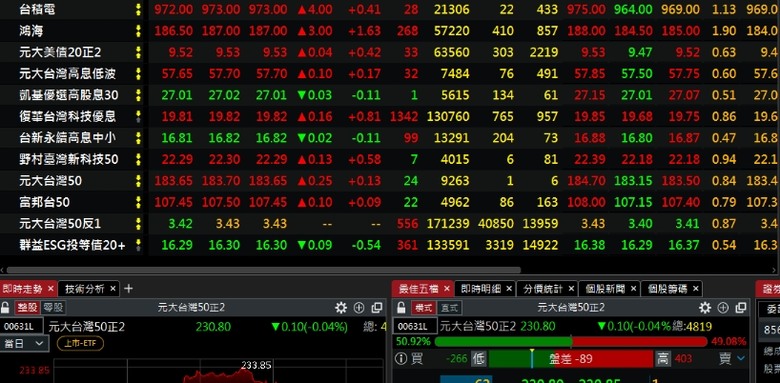780x383 pixels.
Task: Select the 野村臺灣新科技50 row name
Action: (69, 159)
